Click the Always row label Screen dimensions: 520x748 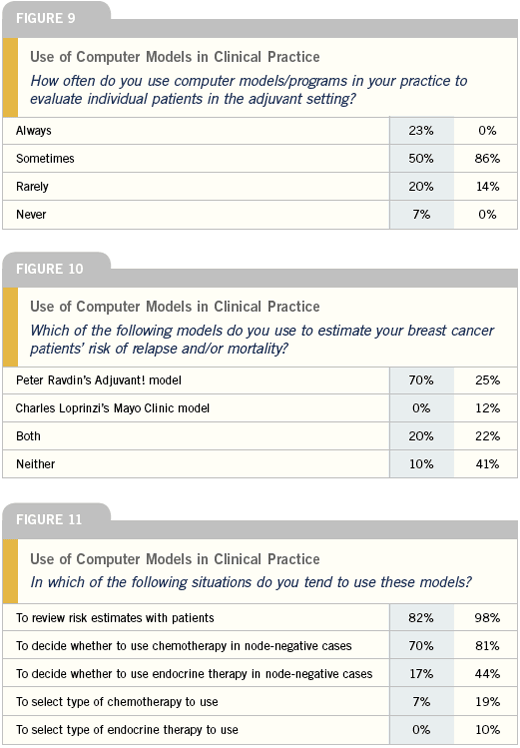coord(33,131)
